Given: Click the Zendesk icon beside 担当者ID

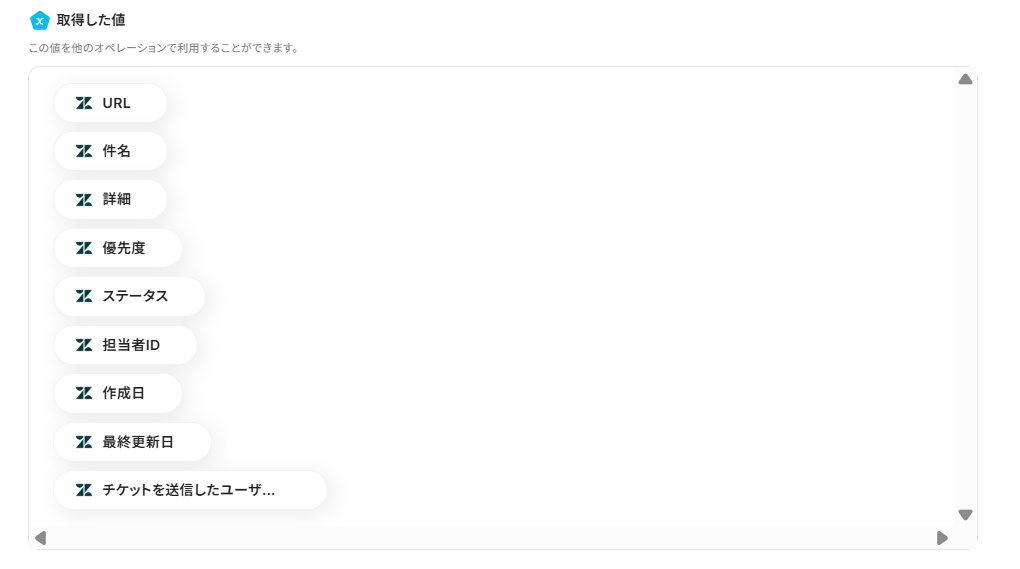Looking at the screenshot, I should [84, 345].
